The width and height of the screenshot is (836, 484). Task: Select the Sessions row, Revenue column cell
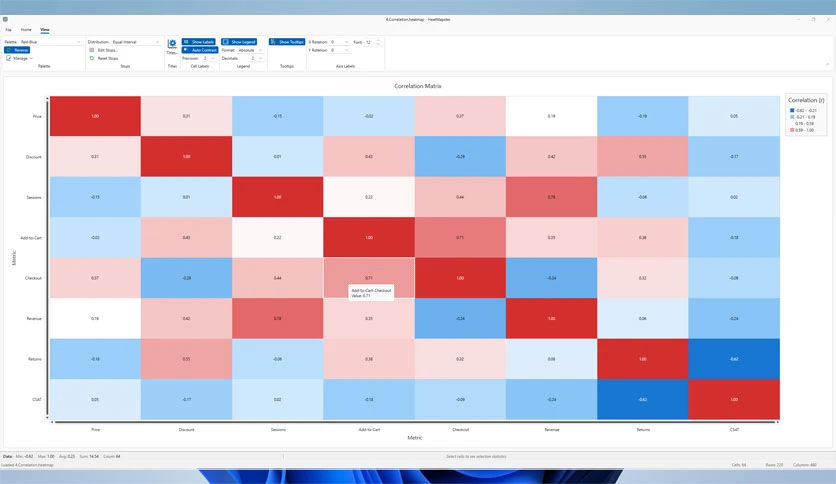click(551, 197)
